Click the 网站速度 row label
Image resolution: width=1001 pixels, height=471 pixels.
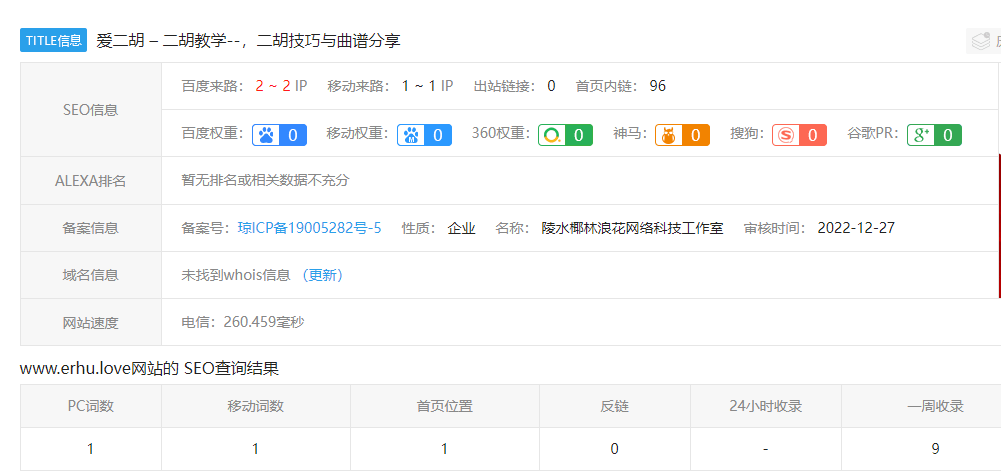click(91, 322)
